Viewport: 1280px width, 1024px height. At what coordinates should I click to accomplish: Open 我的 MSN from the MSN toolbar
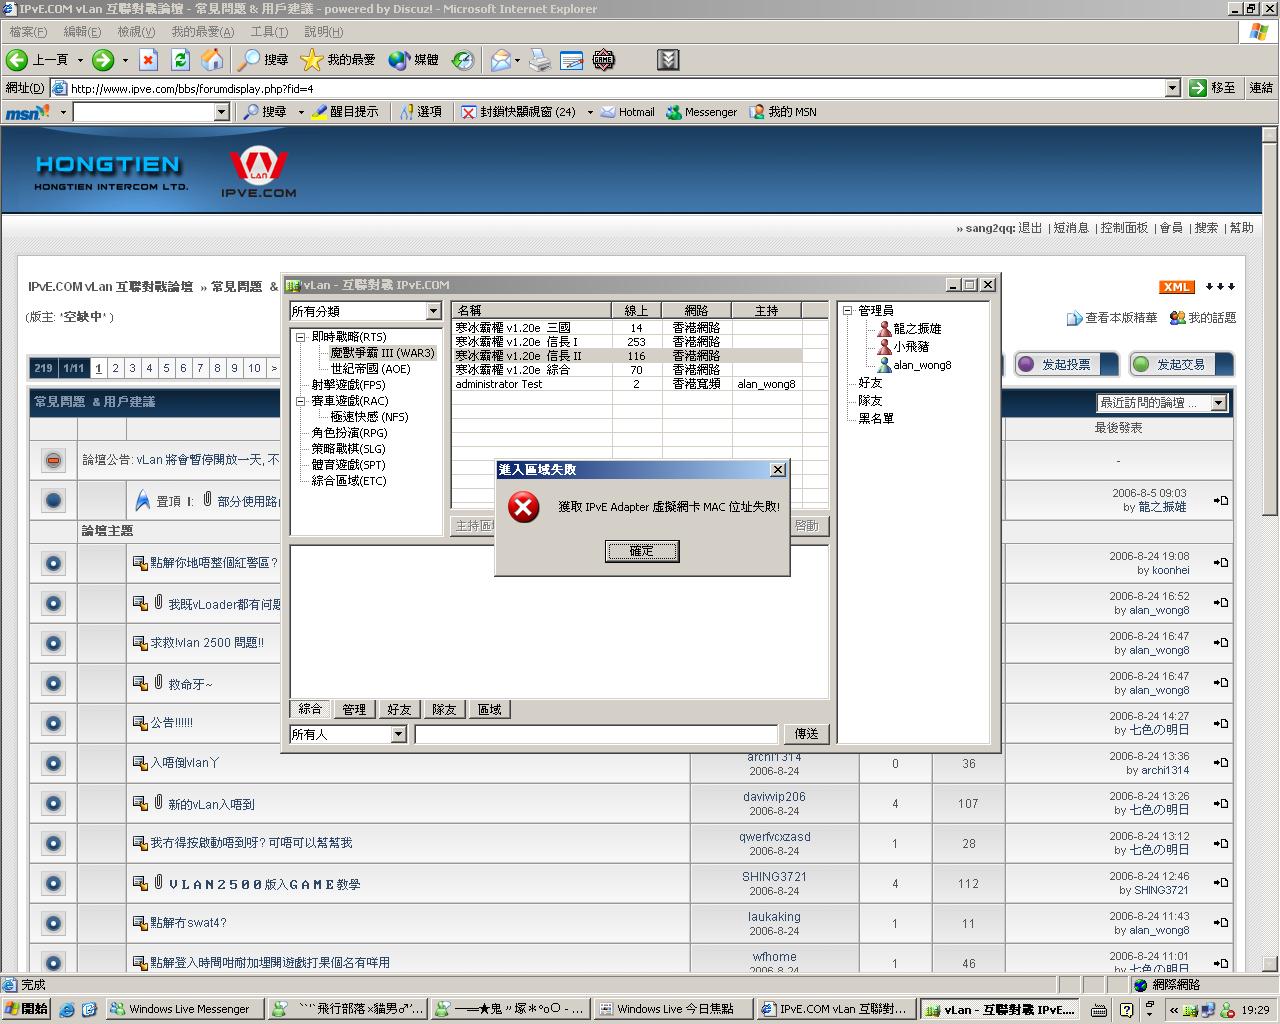point(783,112)
